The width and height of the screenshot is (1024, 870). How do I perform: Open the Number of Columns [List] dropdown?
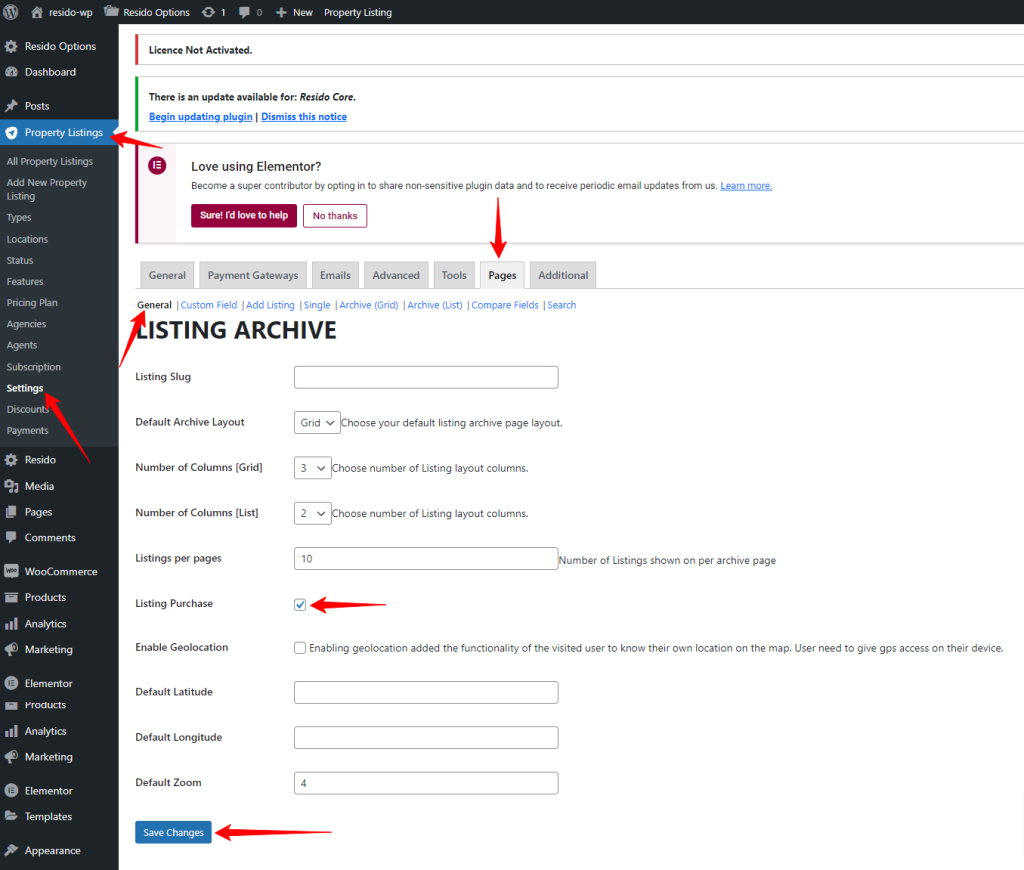coord(314,512)
